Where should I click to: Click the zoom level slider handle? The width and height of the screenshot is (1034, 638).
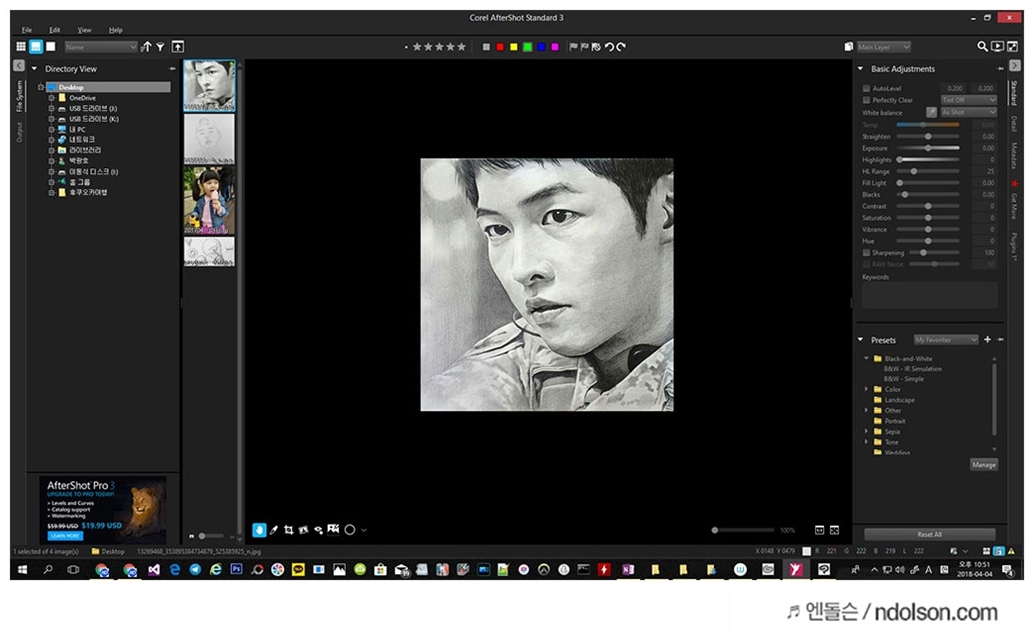pos(715,530)
